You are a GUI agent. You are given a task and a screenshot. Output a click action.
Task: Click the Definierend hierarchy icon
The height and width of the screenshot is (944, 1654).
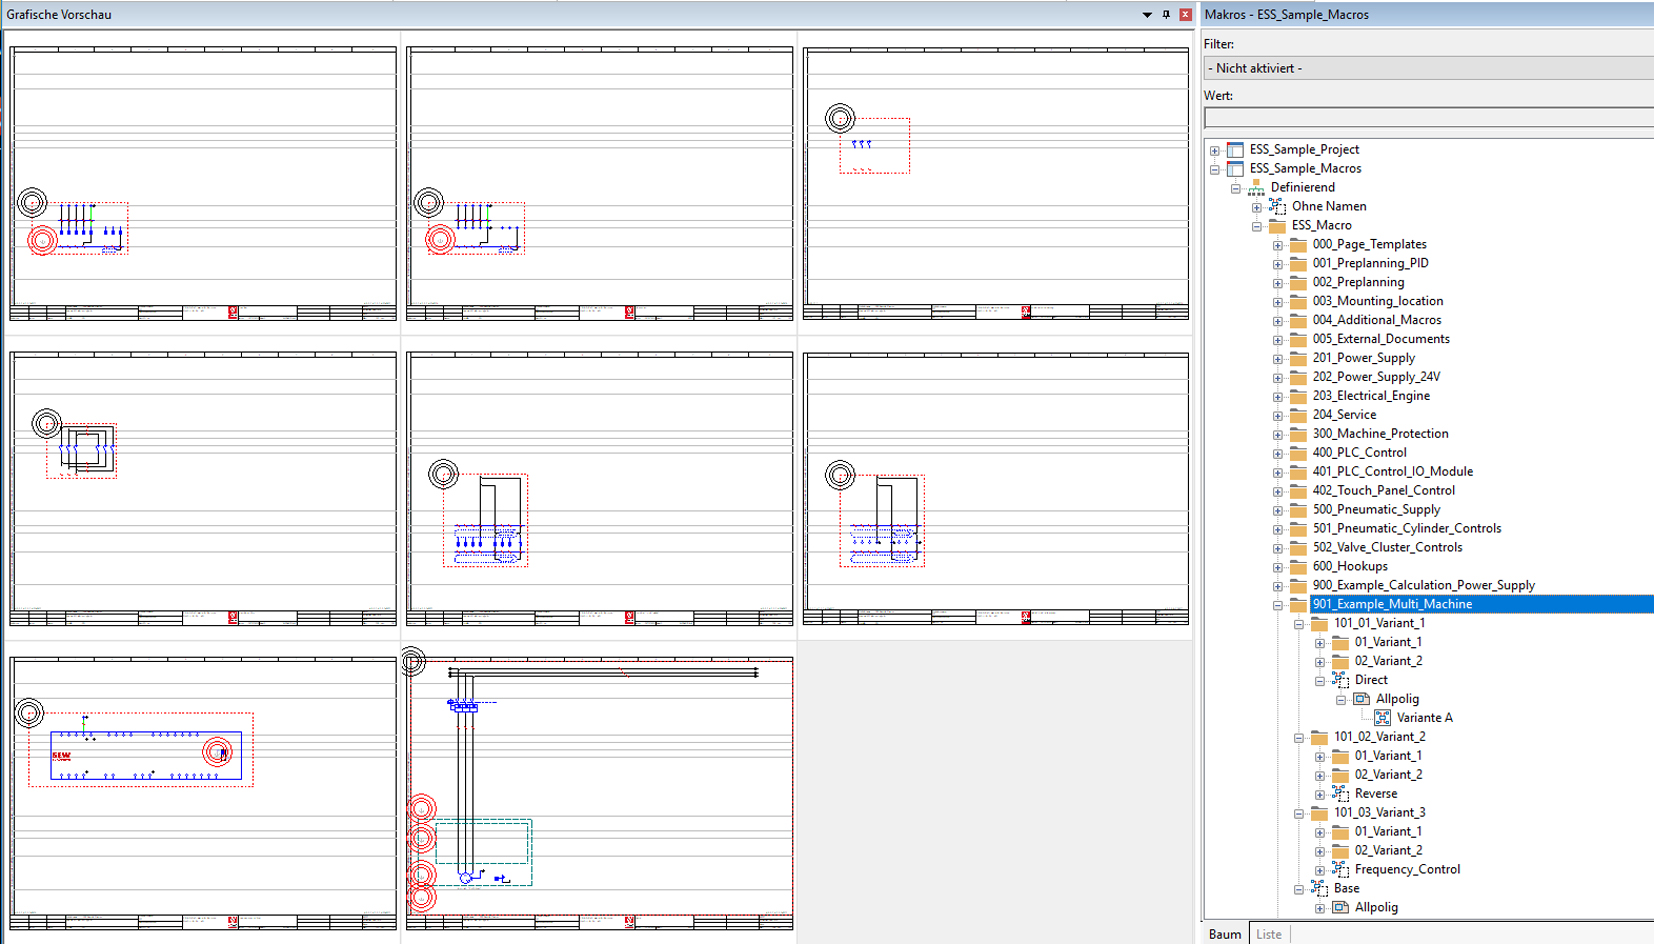pos(1256,188)
